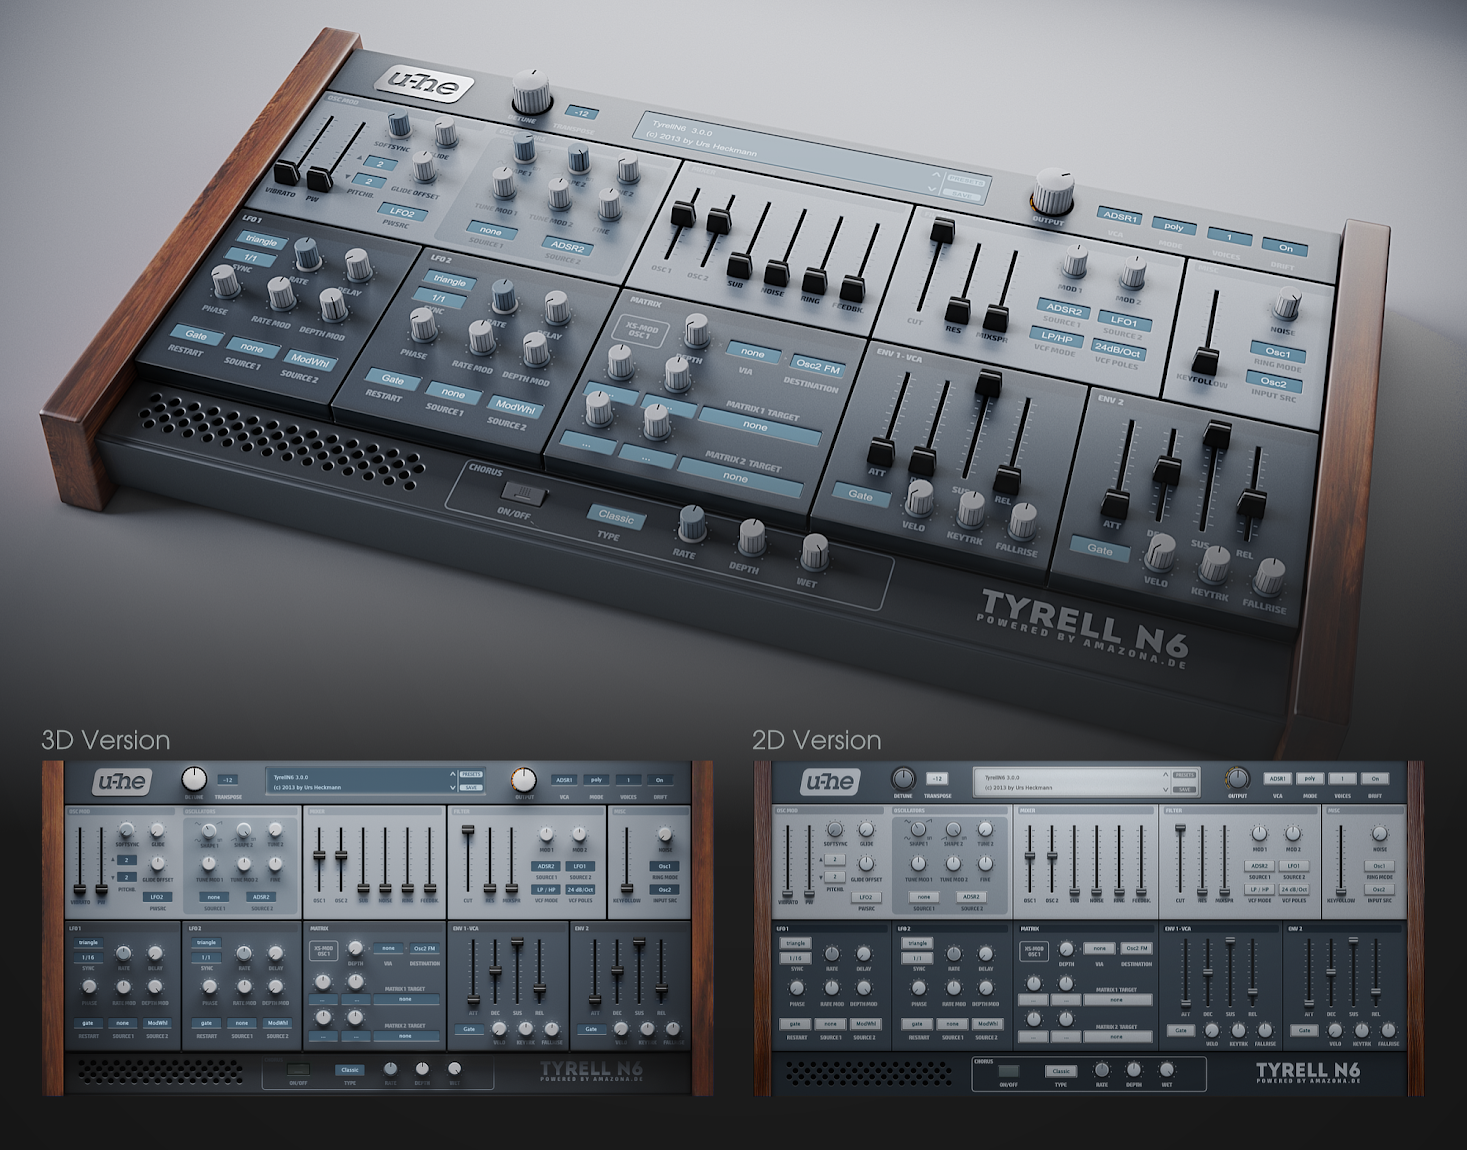
Task: Click PRESETS button in small 3D Version
Action: (x=471, y=774)
